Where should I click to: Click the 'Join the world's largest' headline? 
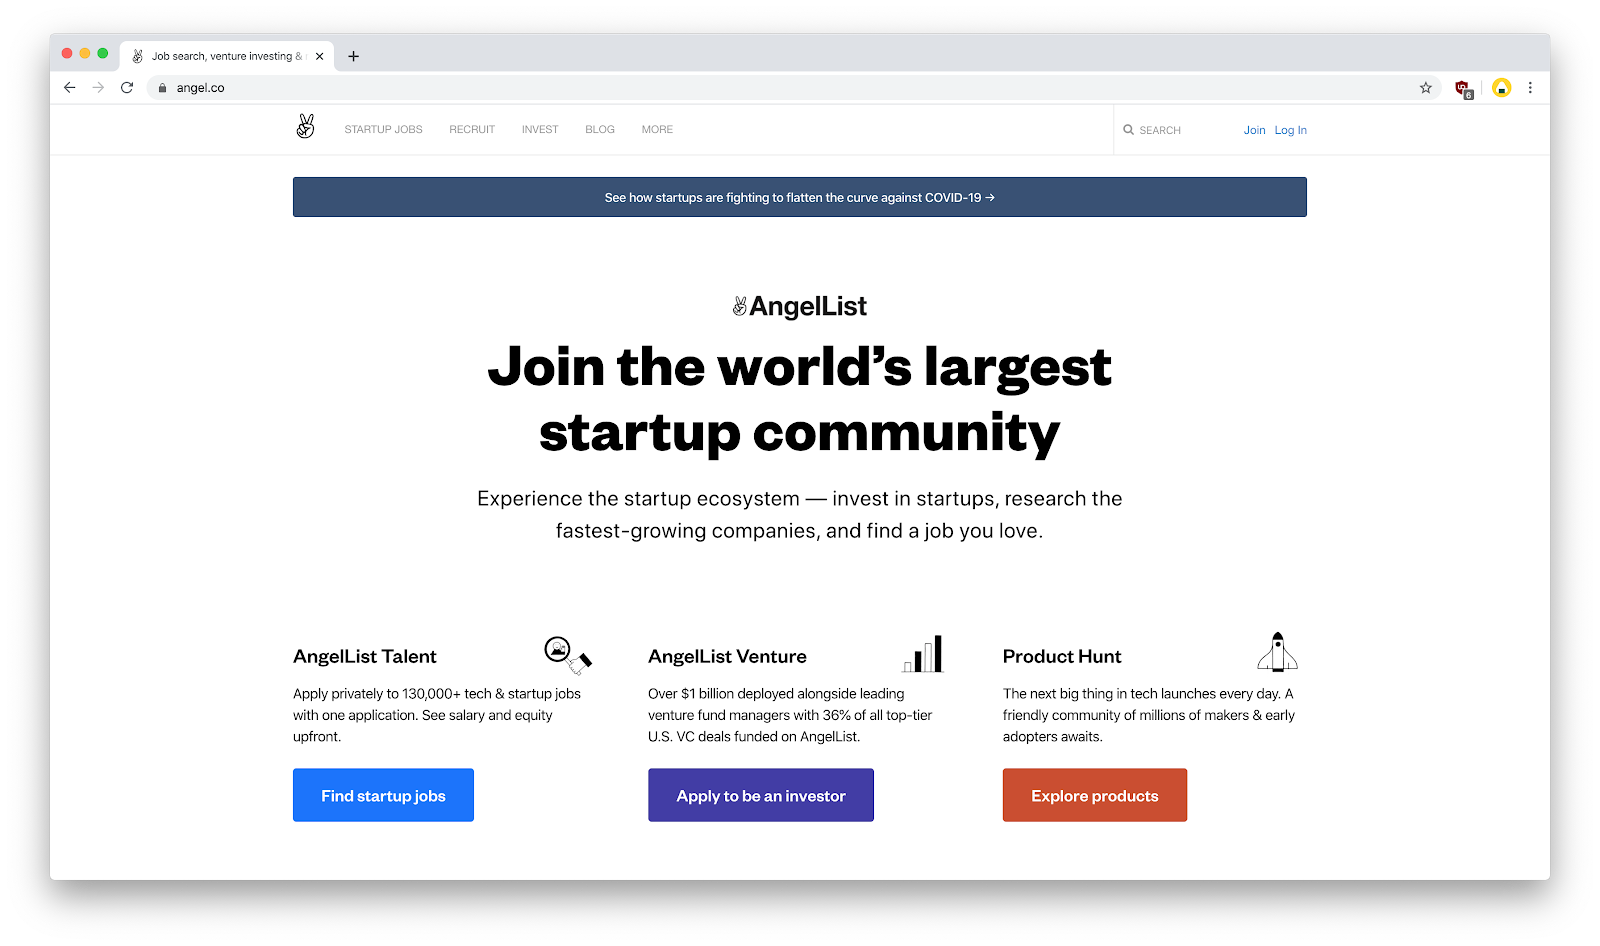point(800,400)
